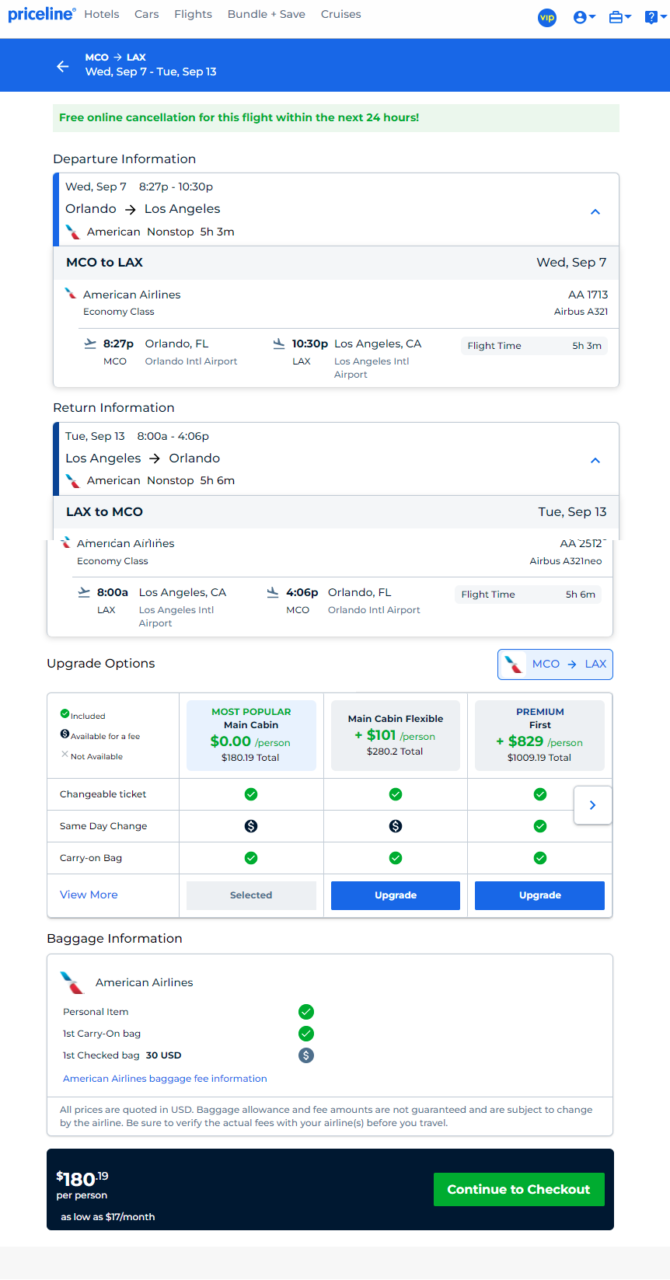The image size is (670, 1280).
Task: Click the Same Day Change fee icon under Main Cabin
Action: point(251,826)
